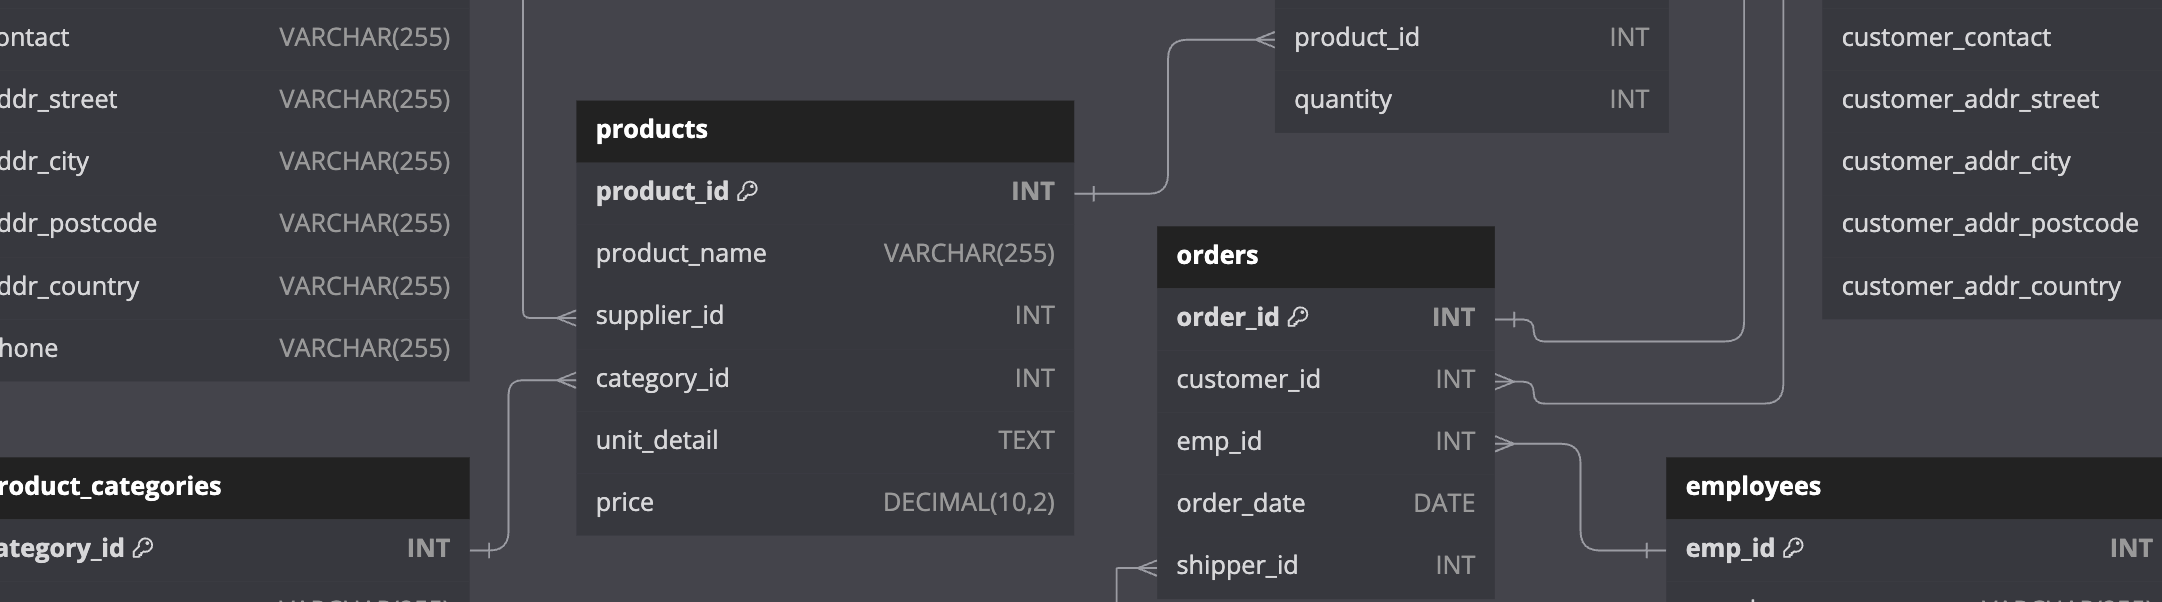Click the supplier_id row in products
This screenshot has height=602, width=2162.
tap(825, 316)
